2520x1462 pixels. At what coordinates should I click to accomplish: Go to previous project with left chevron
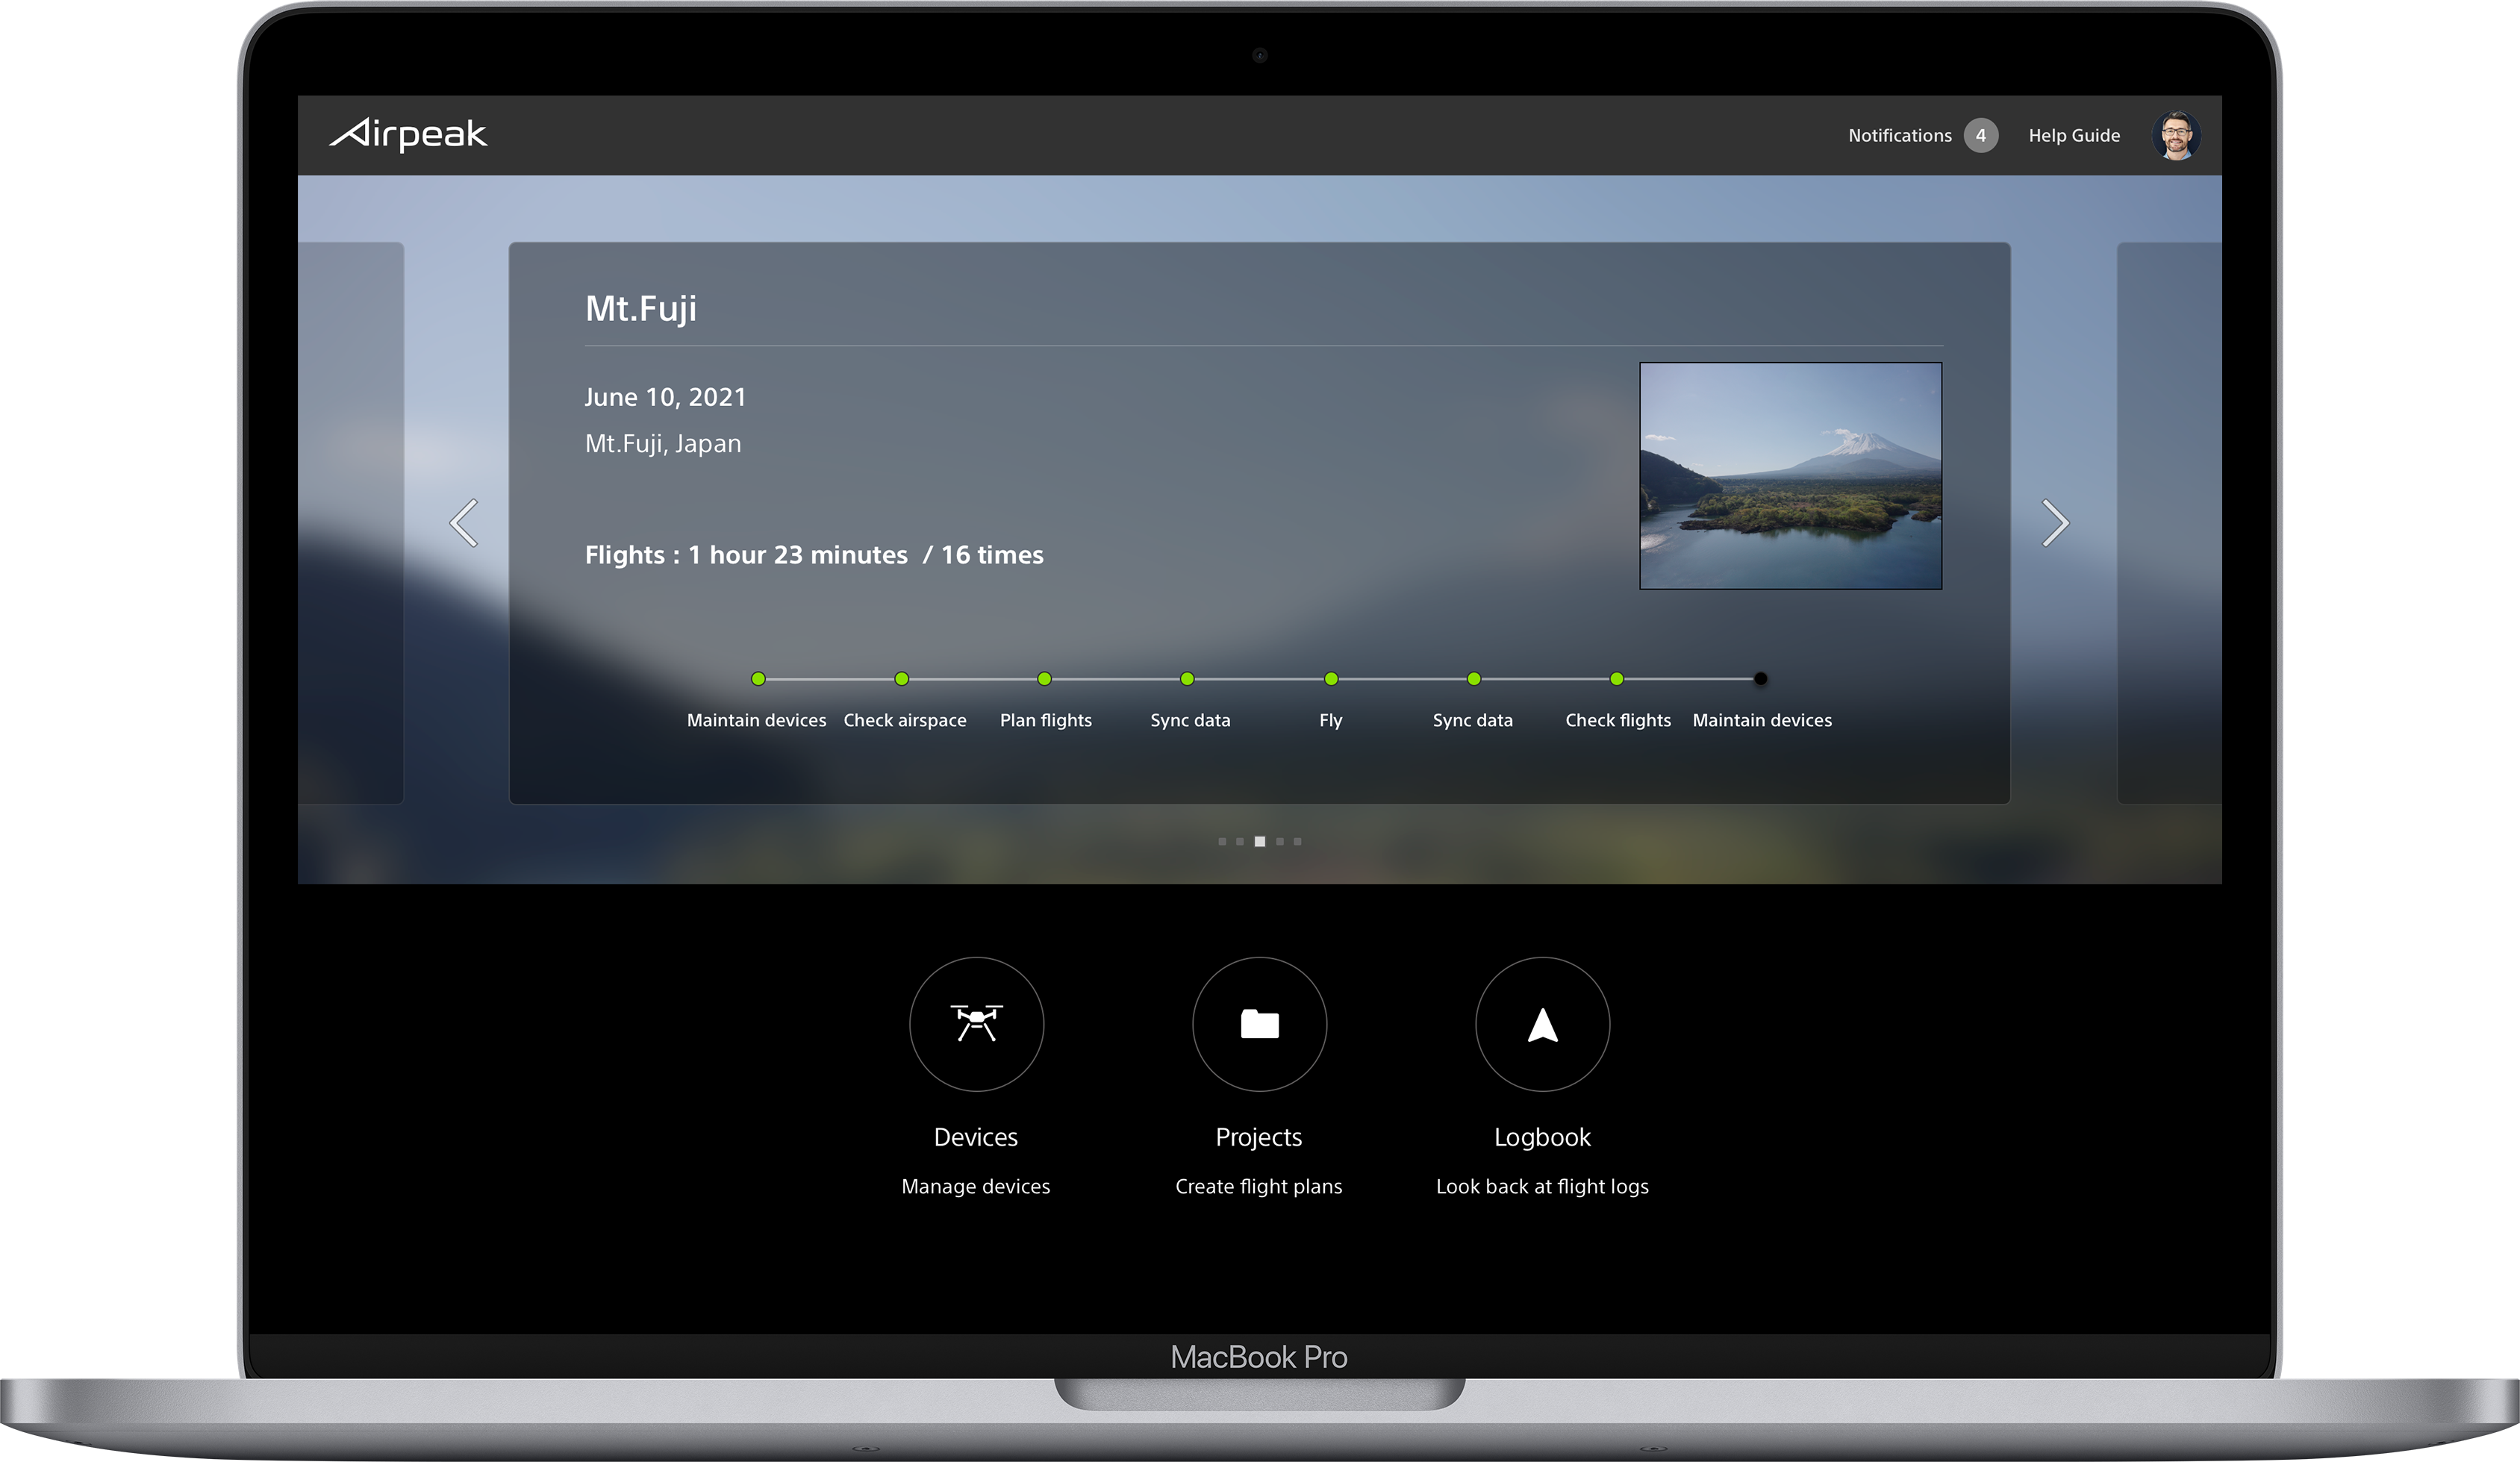464,523
